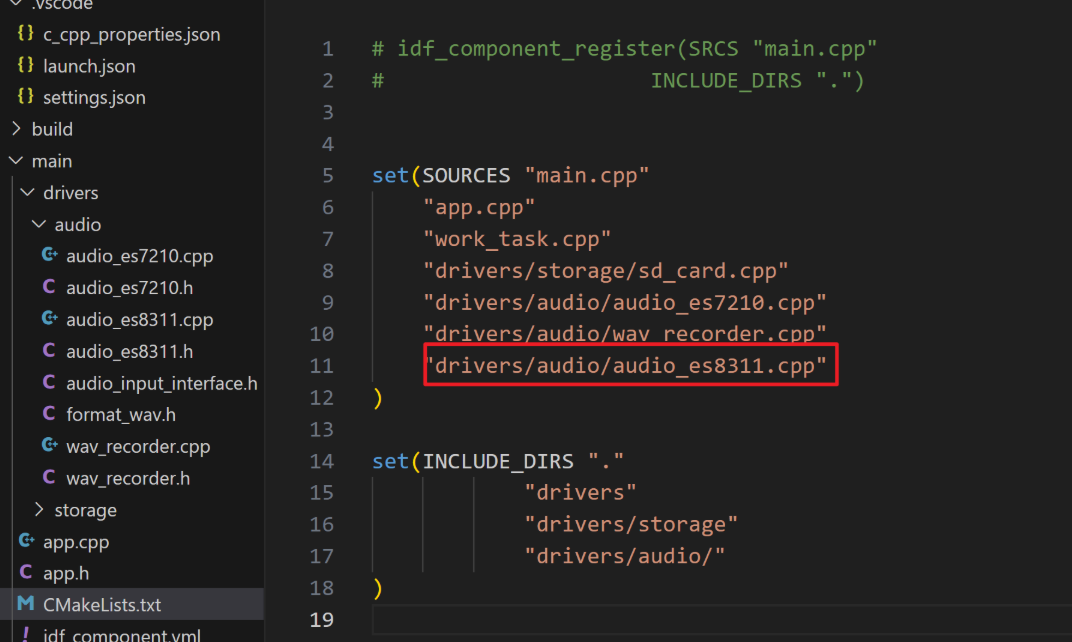Open wav_recorder.h file

pyautogui.click(x=128, y=479)
